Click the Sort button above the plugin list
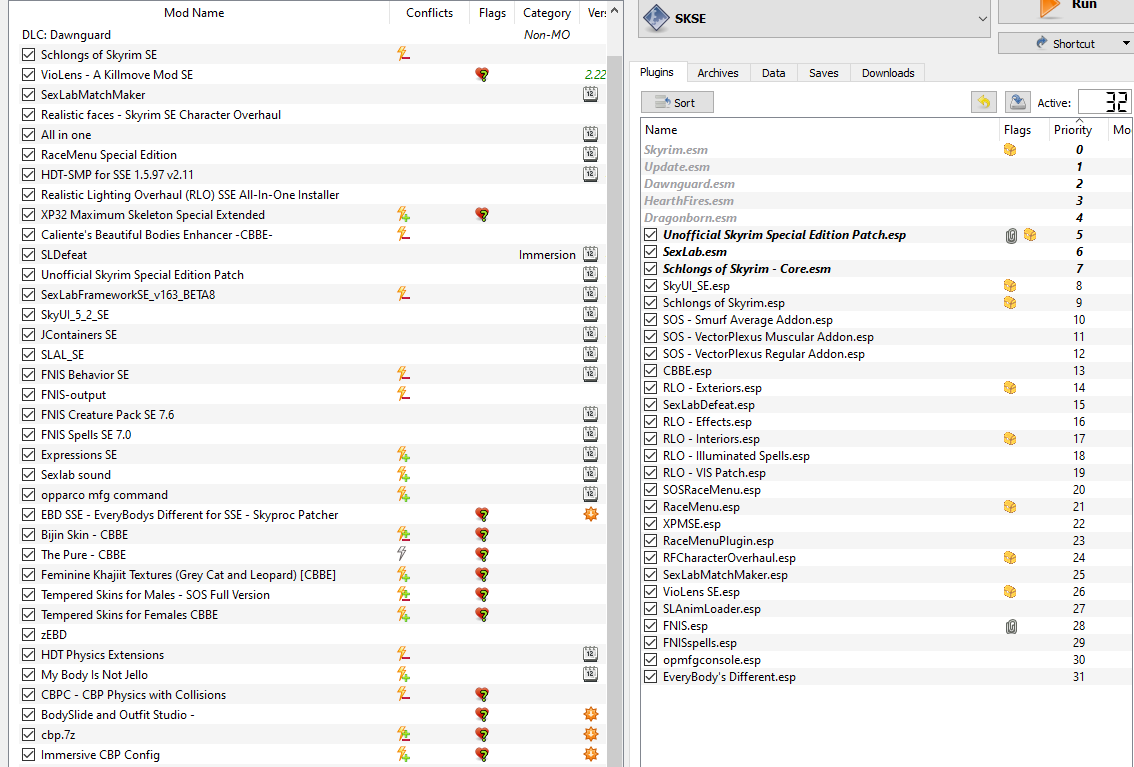Screen dimensions: 1134x767 [677, 102]
